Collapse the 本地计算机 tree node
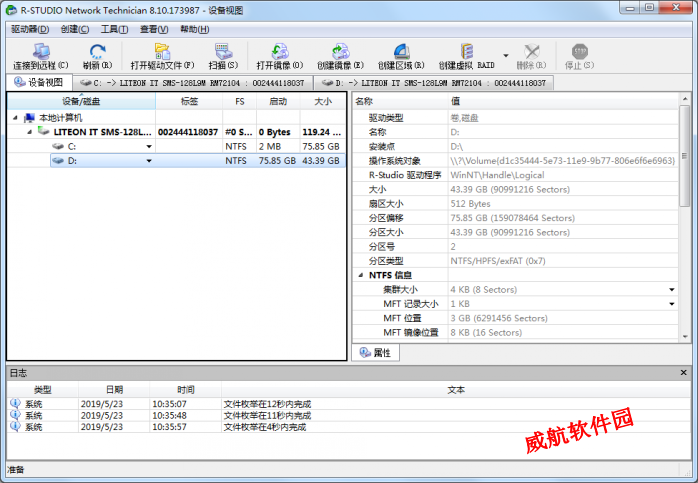This screenshot has height=483, width=698. pyautogui.click(x=16, y=117)
